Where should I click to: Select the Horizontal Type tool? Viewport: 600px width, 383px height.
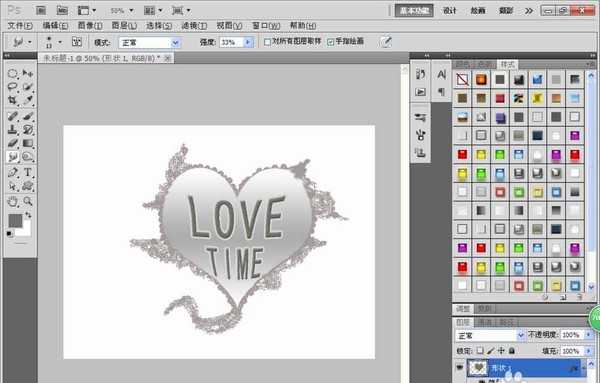(28, 173)
